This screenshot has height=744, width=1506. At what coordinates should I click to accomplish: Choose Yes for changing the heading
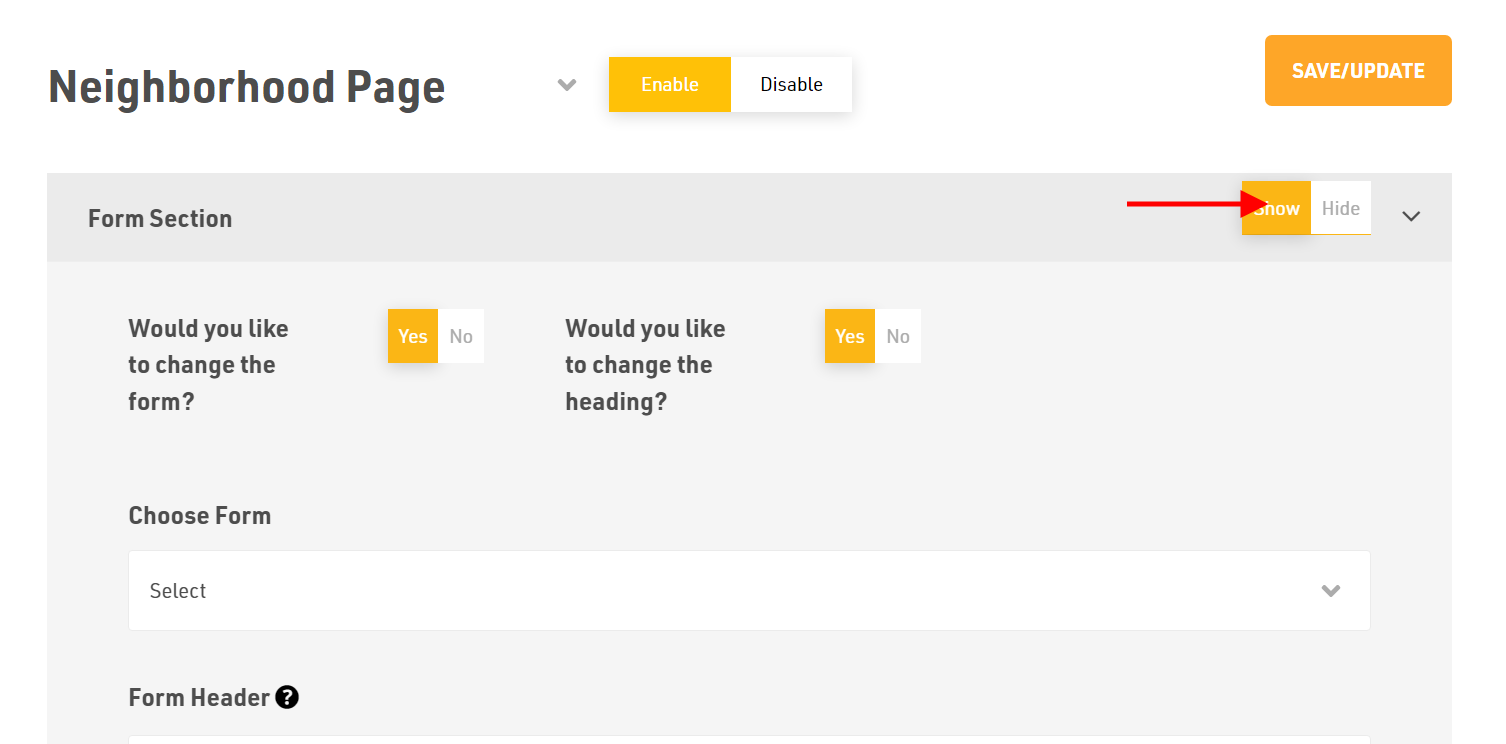(849, 336)
